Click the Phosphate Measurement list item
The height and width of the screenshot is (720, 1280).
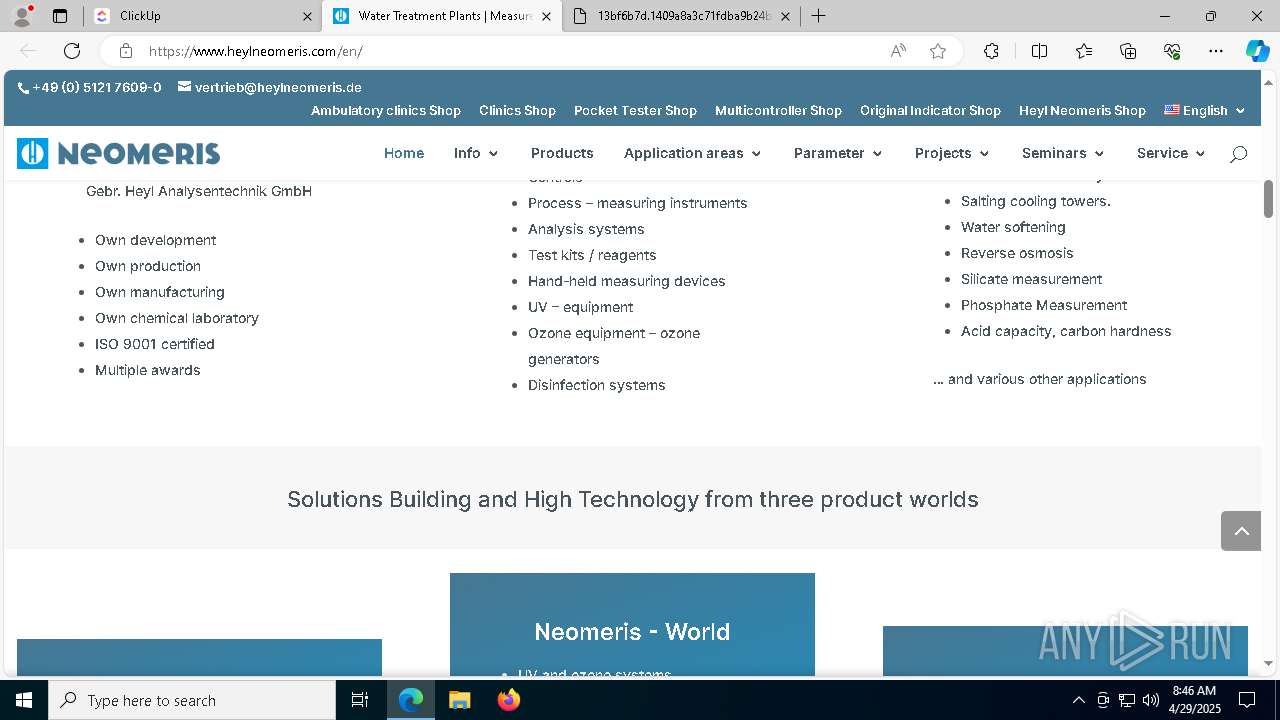click(x=1044, y=305)
